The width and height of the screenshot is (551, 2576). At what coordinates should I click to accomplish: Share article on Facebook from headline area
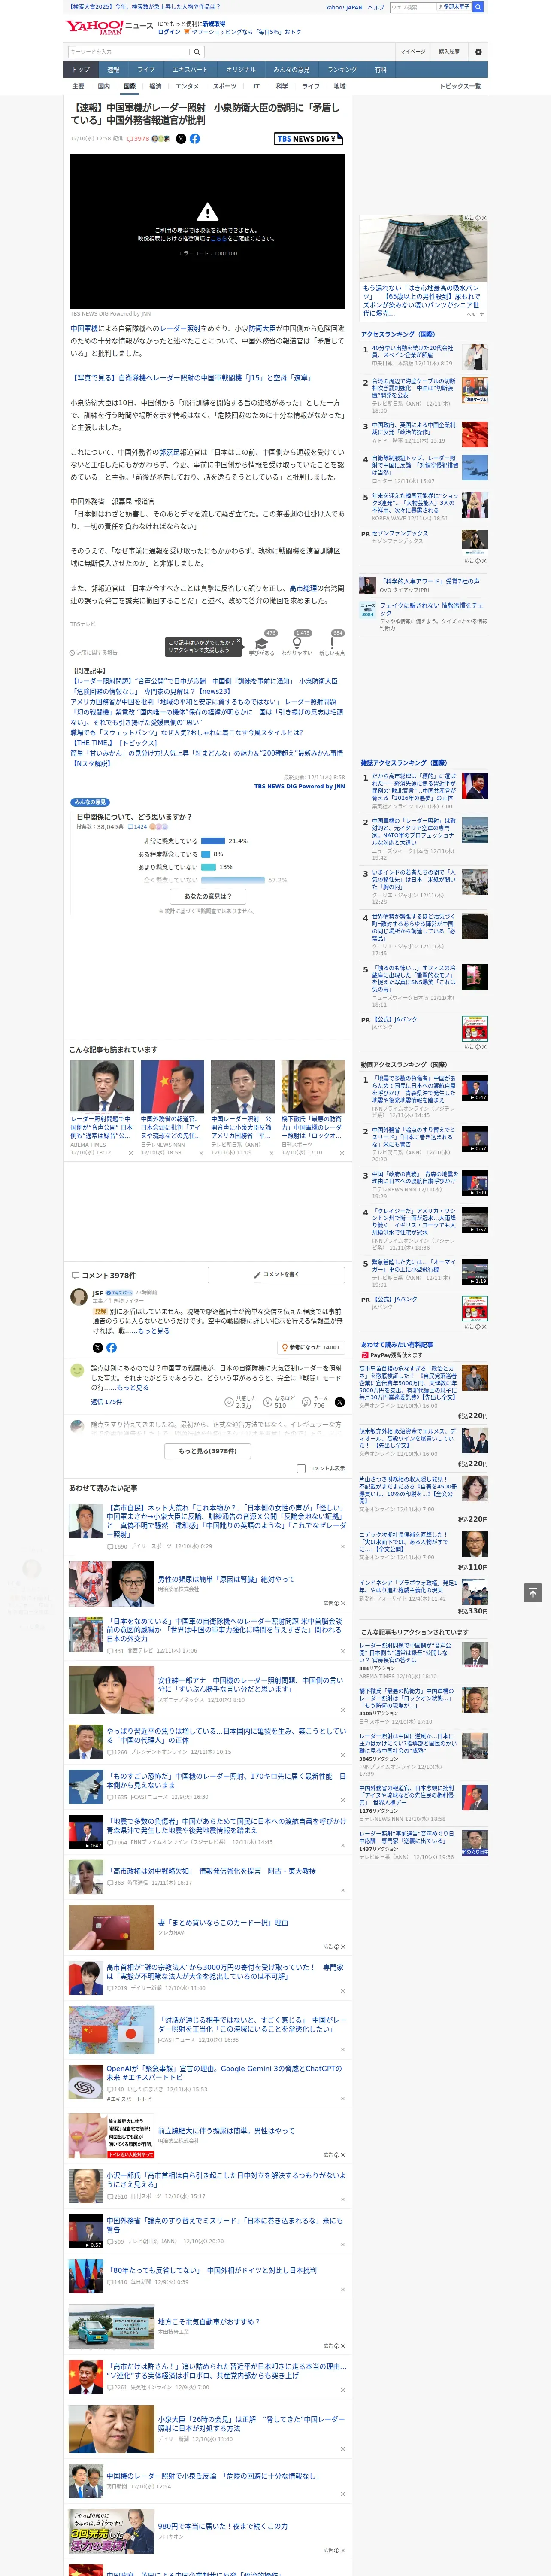(x=195, y=139)
